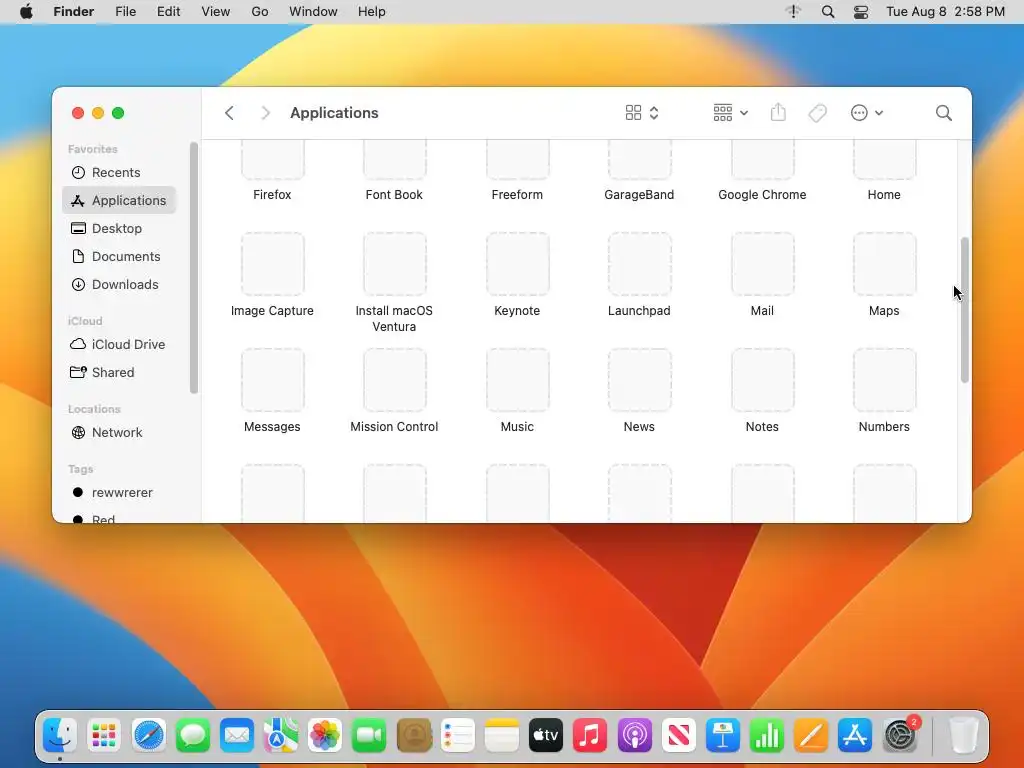1024x768 pixels.
Task: Click the GarageBand app label
Action: pyautogui.click(x=639, y=195)
